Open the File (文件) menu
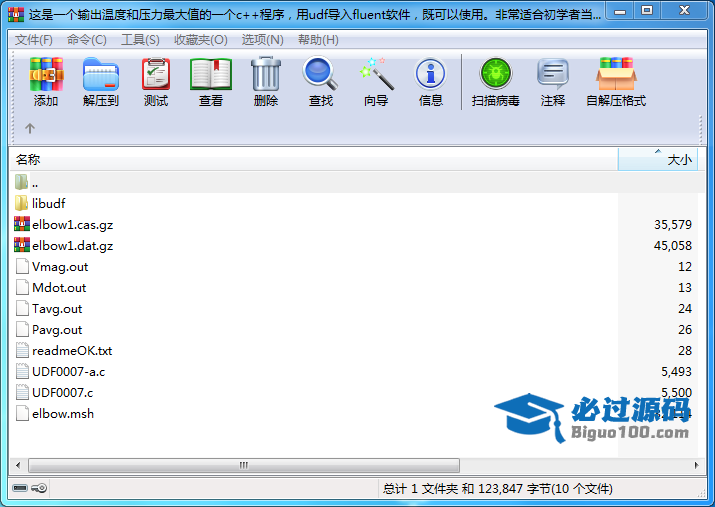The width and height of the screenshot is (715, 507). click(x=34, y=40)
